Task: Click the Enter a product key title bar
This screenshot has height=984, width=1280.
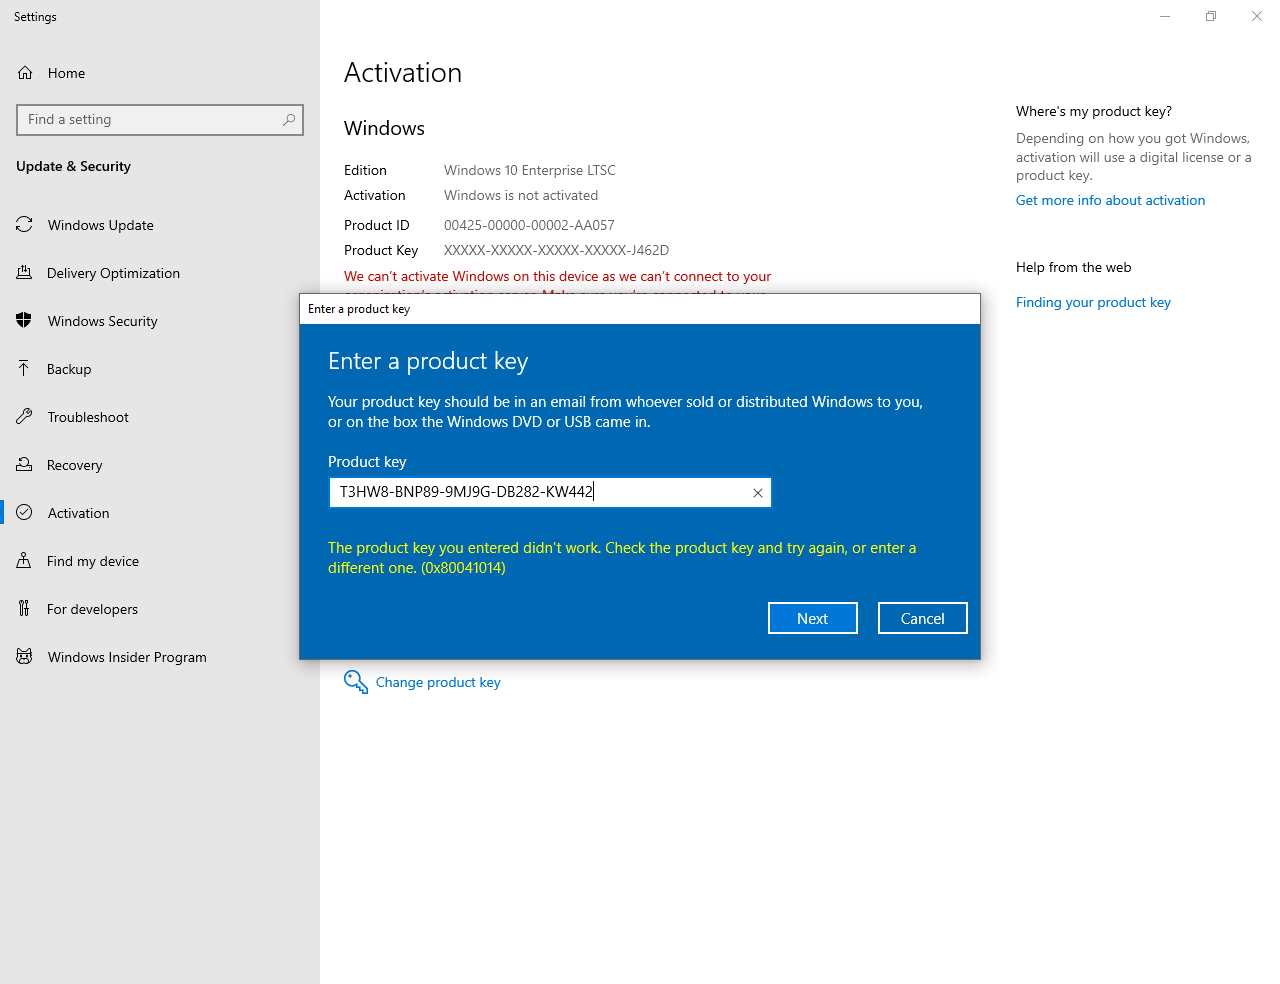Action: tap(640, 309)
